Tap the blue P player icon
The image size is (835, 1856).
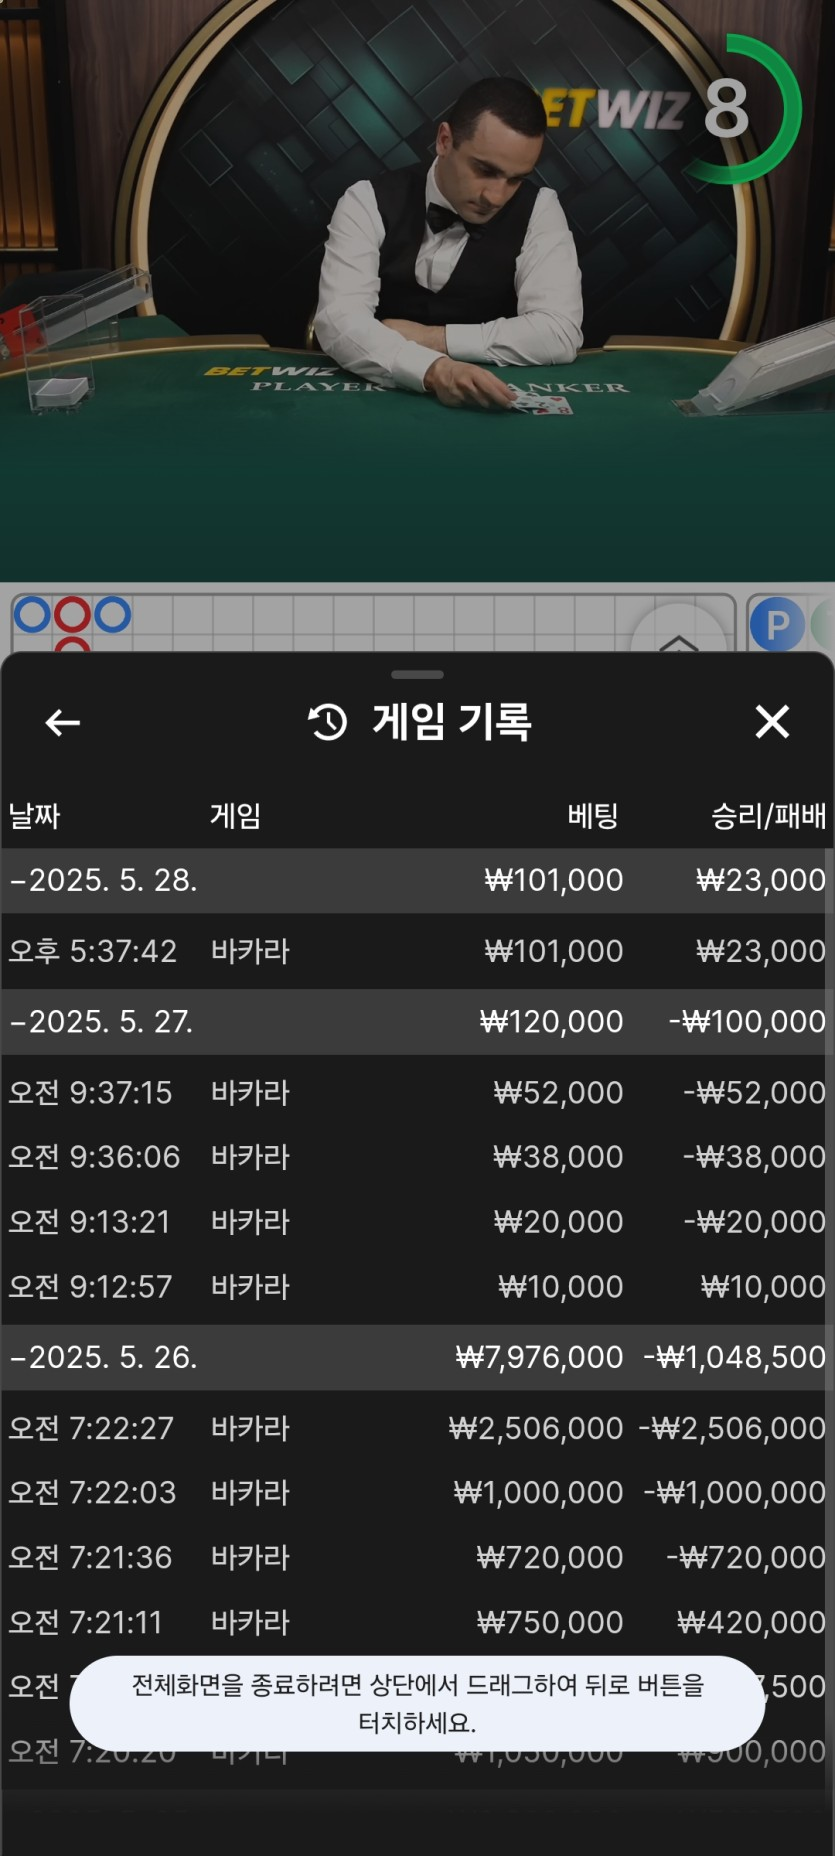point(777,624)
